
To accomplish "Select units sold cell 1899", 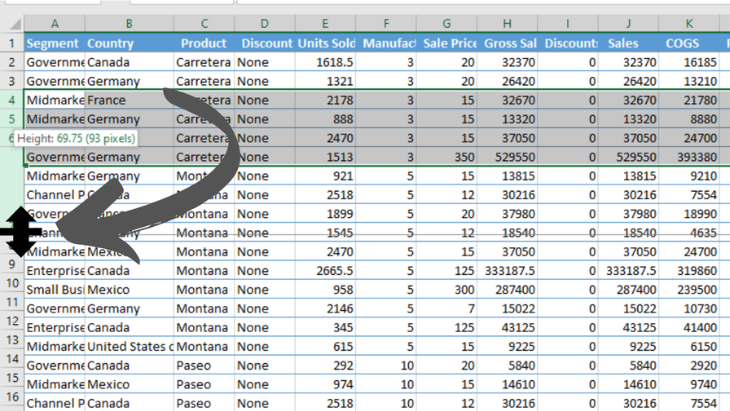I will (x=325, y=214).
